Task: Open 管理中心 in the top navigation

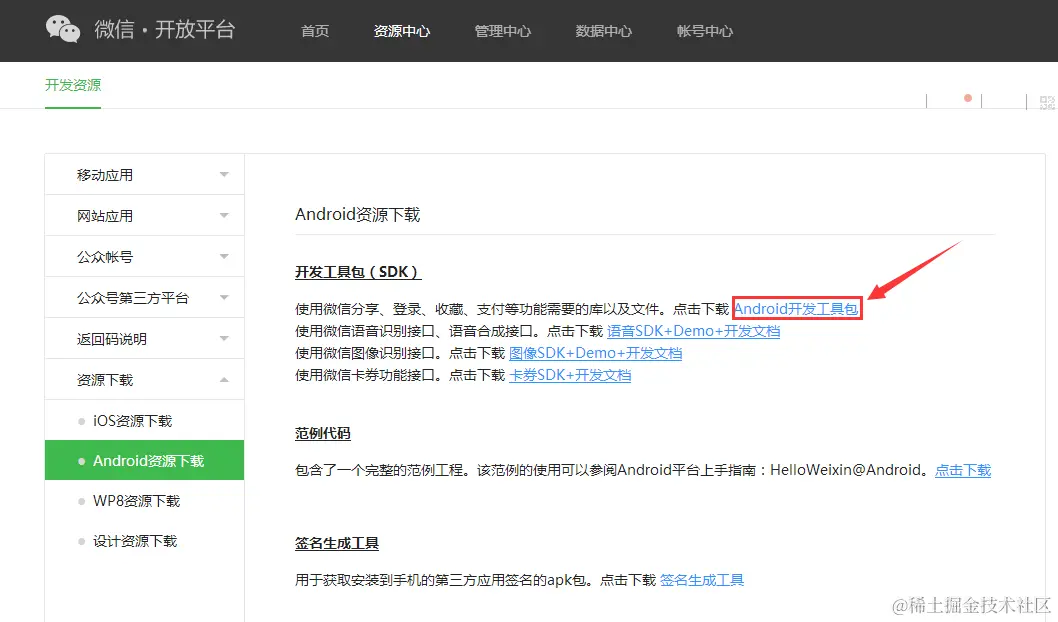Action: pyautogui.click(x=503, y=31)
